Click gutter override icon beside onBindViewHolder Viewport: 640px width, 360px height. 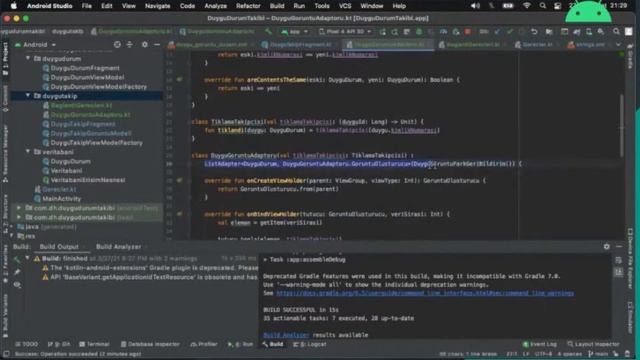click(x=180, y=213)
